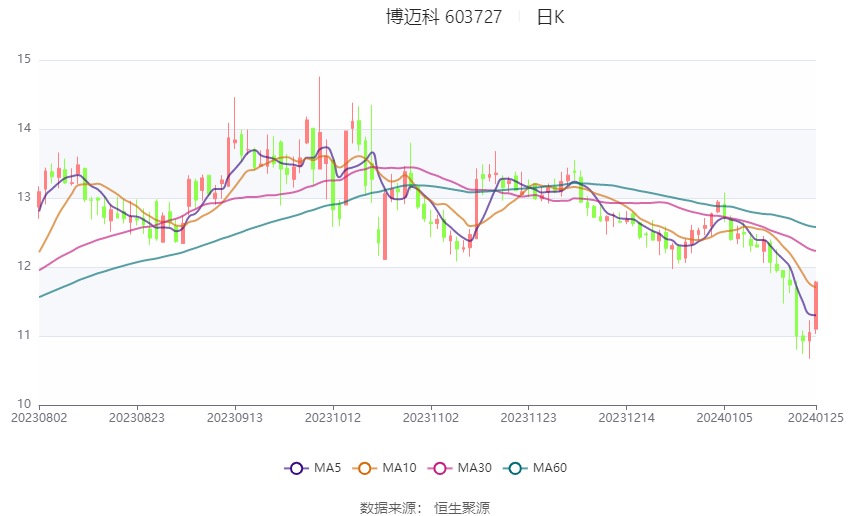Toggle the MA60 legend series

point(535,468)
